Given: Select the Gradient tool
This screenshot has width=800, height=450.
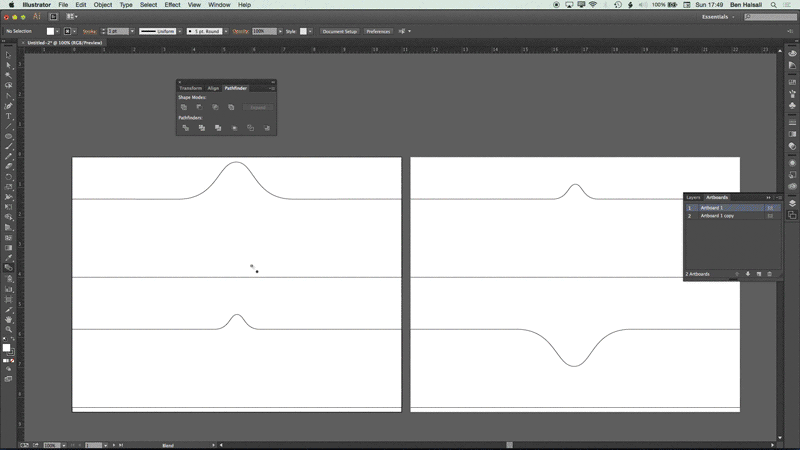Looking at the screenshot, I should click(8, 248).
